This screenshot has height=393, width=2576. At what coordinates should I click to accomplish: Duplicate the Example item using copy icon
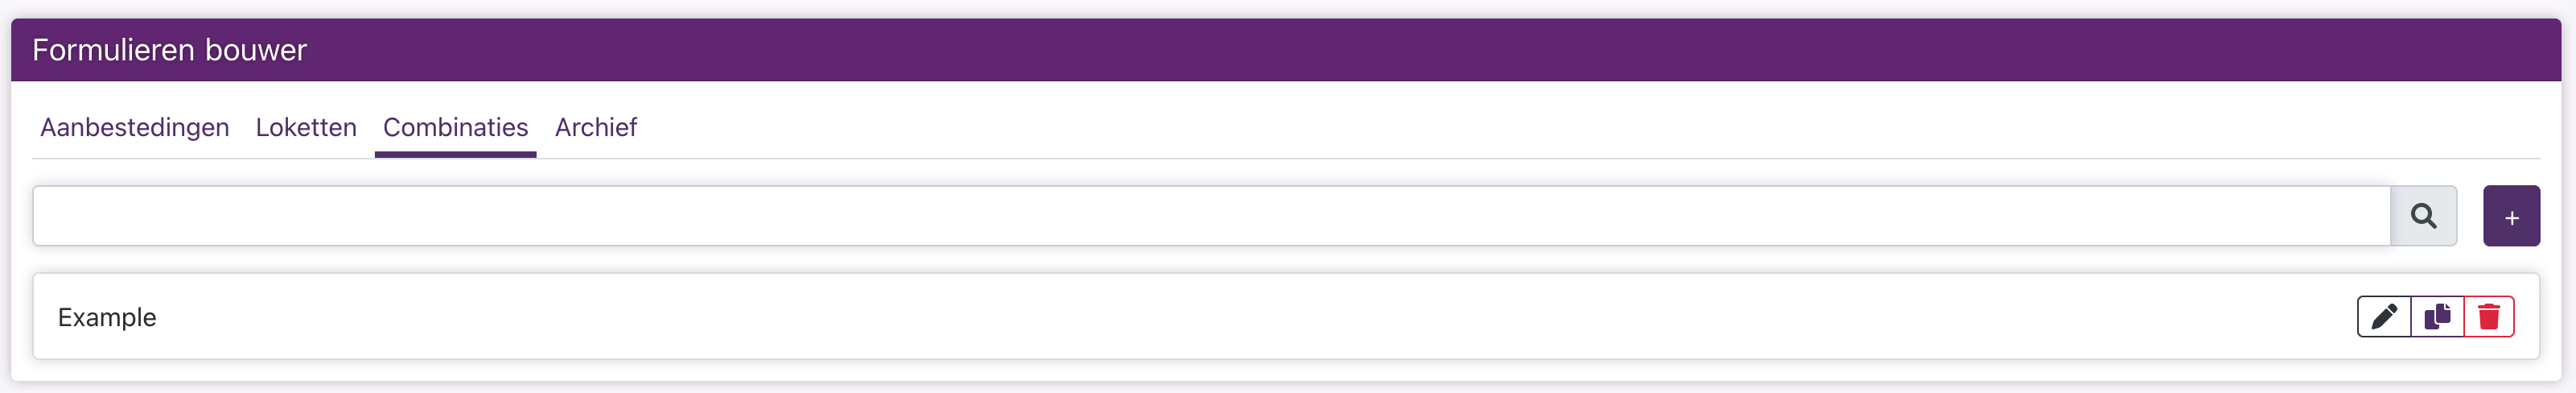coord(2437,317)
